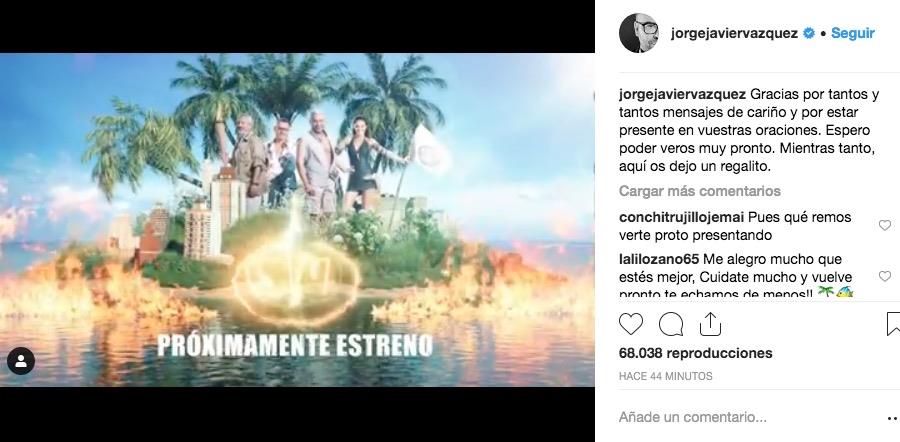Open comments with the speech bubble icon
Image resolution: width=900 pixels, height=442 pixels.
click(670, 324)
